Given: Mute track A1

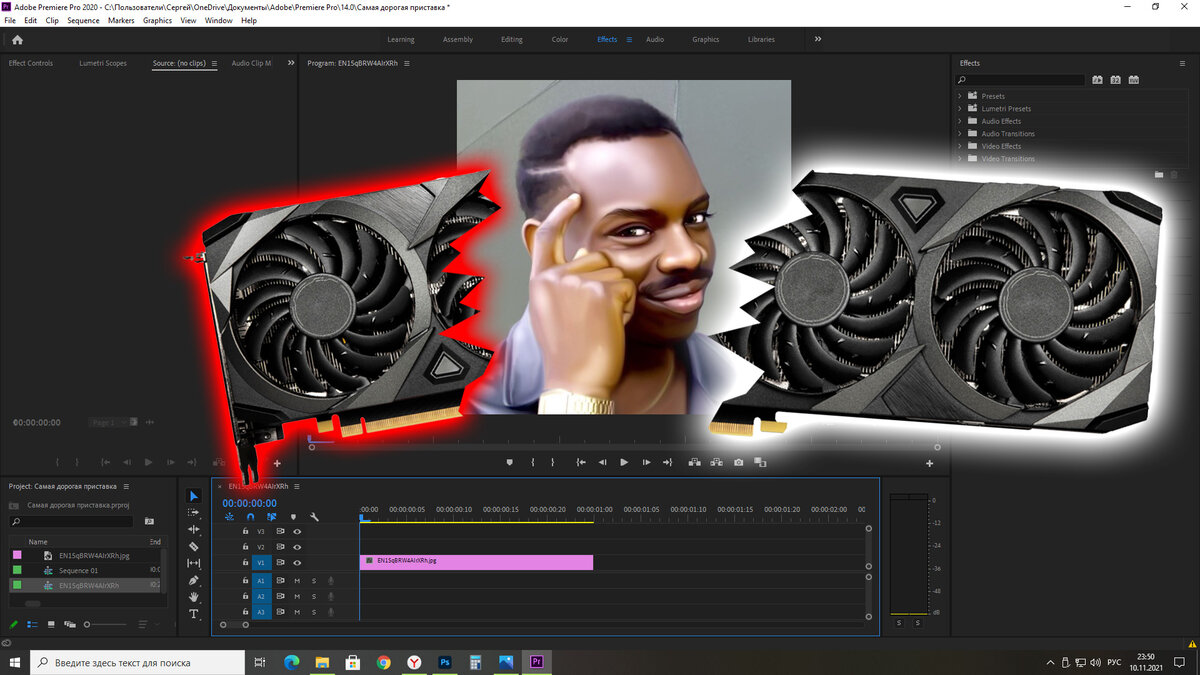Looking at the screenshot, I should tap(297, 580).
